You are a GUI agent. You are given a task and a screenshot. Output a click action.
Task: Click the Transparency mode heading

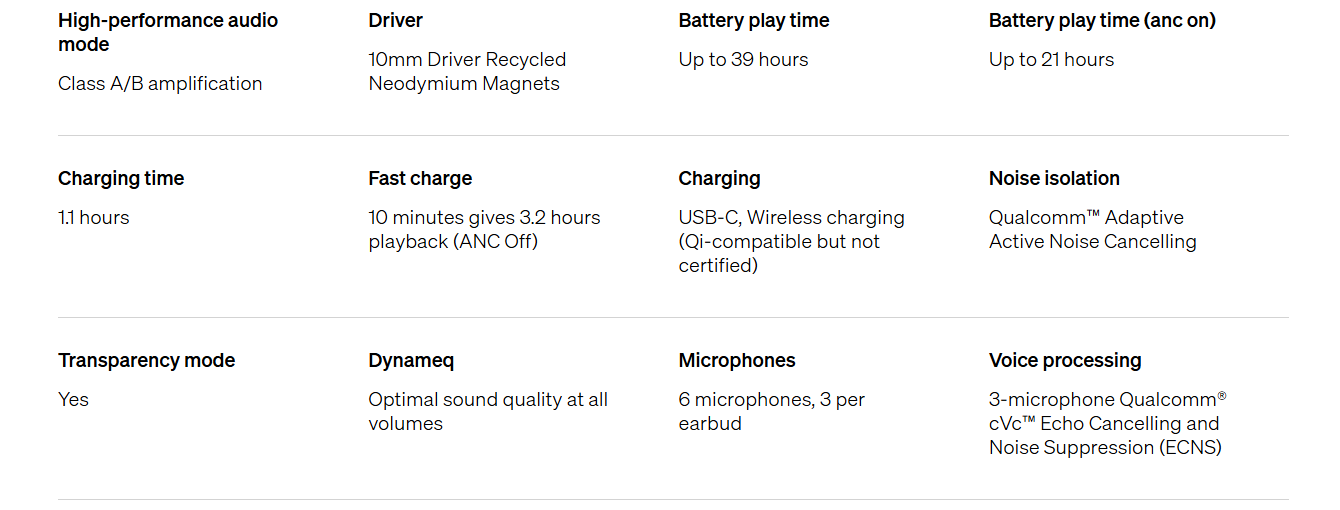[x=146, y=360]
